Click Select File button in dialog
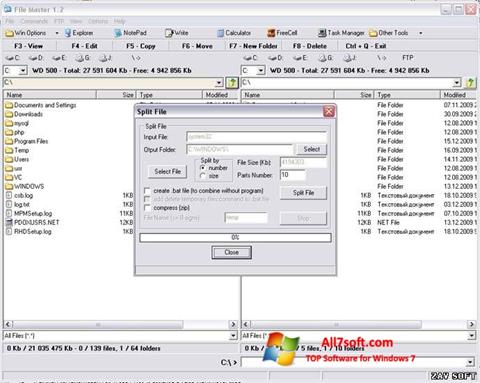The width and height of the screenshot is (480, 383). point(167,172)
